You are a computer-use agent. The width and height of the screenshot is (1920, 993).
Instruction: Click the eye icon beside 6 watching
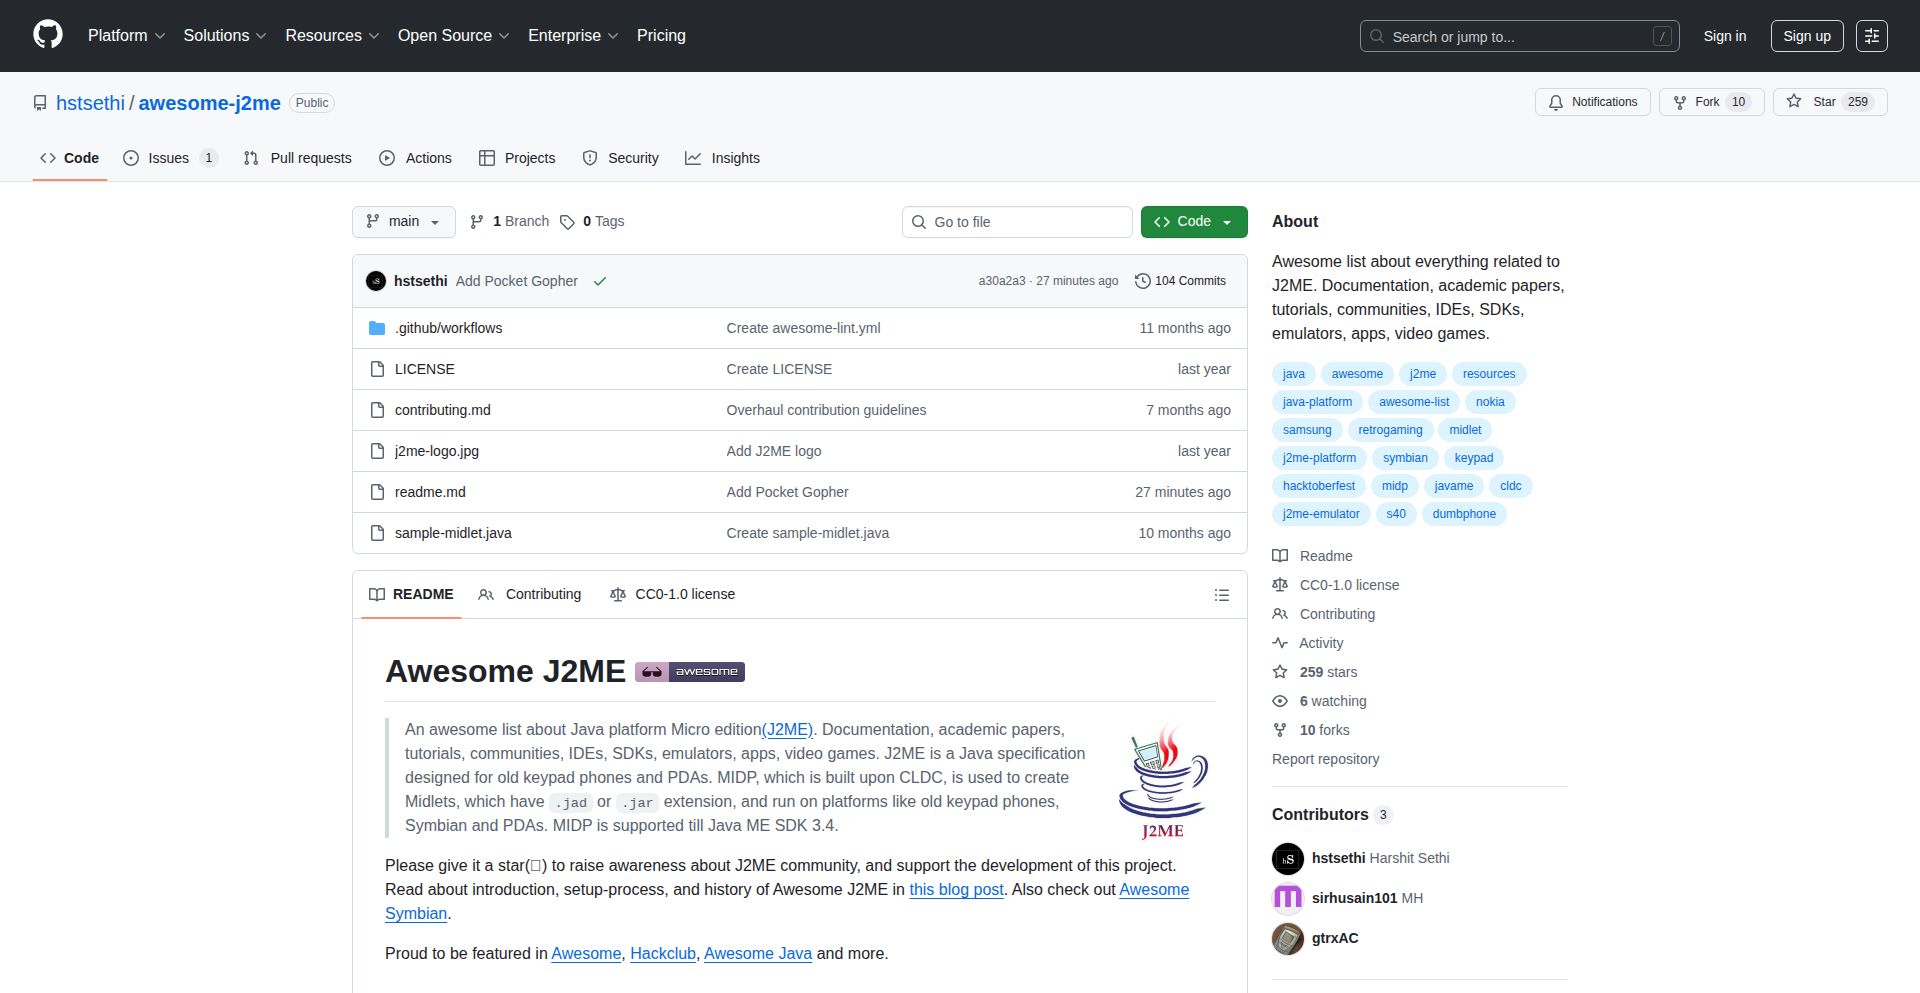click(1280, 701)
